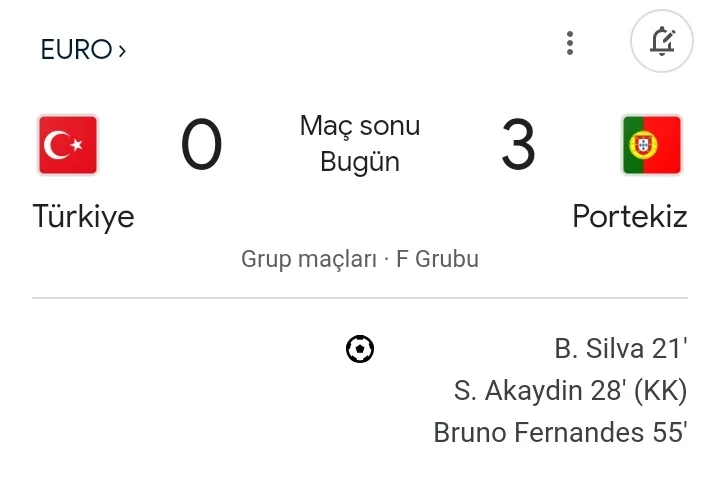Viewport: 720px width, 488px height.
Task: Click the soccer ball goals icon
Action: (360, 349)
